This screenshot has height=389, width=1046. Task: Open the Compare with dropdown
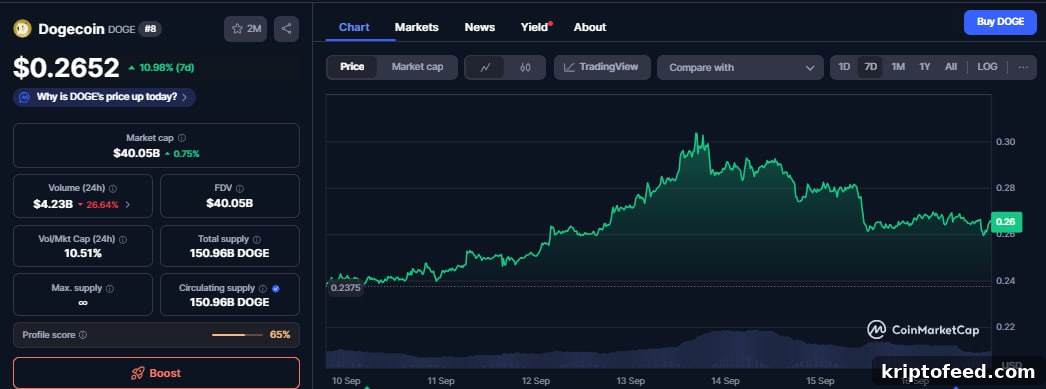pos(740,67)
